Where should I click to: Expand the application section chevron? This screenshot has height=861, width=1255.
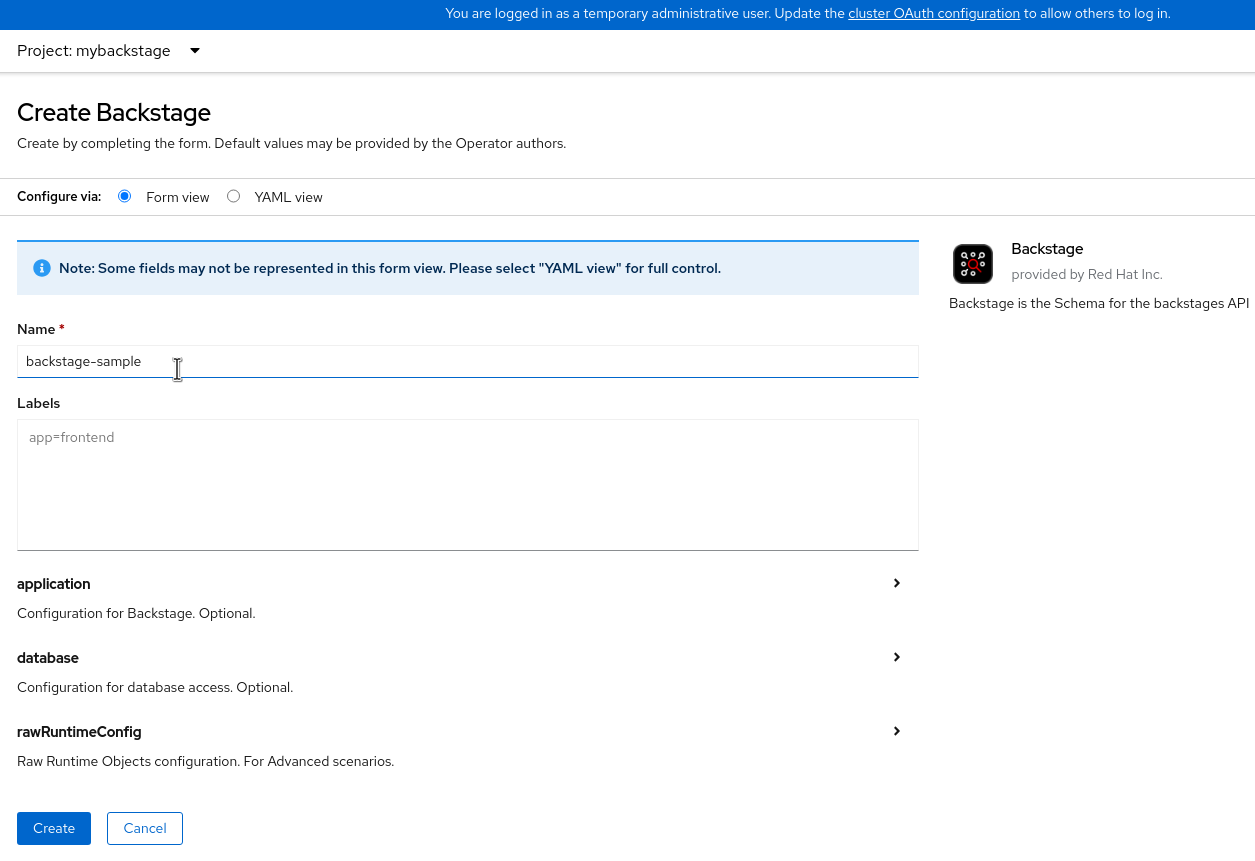click(x=897, y=583)
